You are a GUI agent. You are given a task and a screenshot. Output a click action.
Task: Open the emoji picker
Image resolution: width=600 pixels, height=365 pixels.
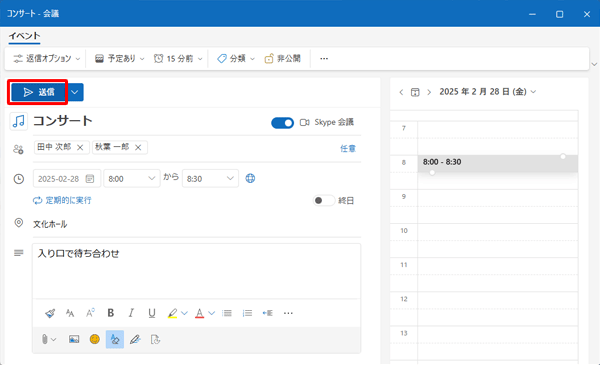click(95, 339)
